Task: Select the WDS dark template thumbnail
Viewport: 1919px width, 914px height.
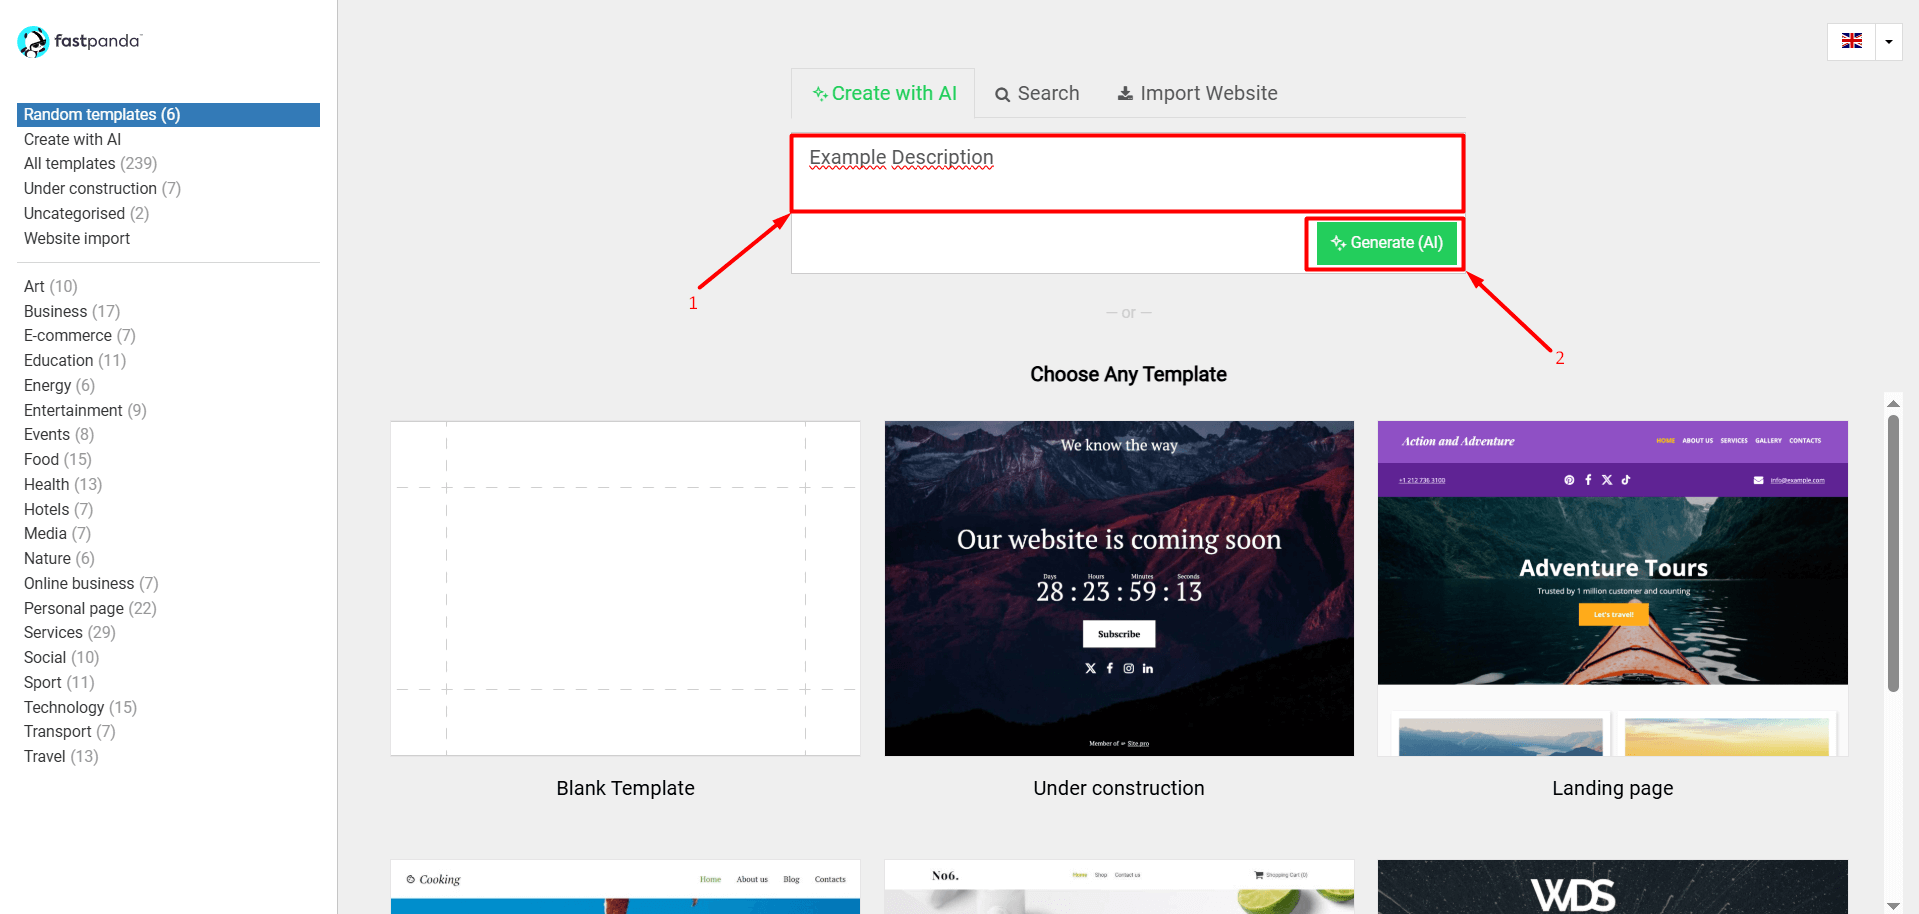Action: pyautogui.click(x=1612, y=886)
